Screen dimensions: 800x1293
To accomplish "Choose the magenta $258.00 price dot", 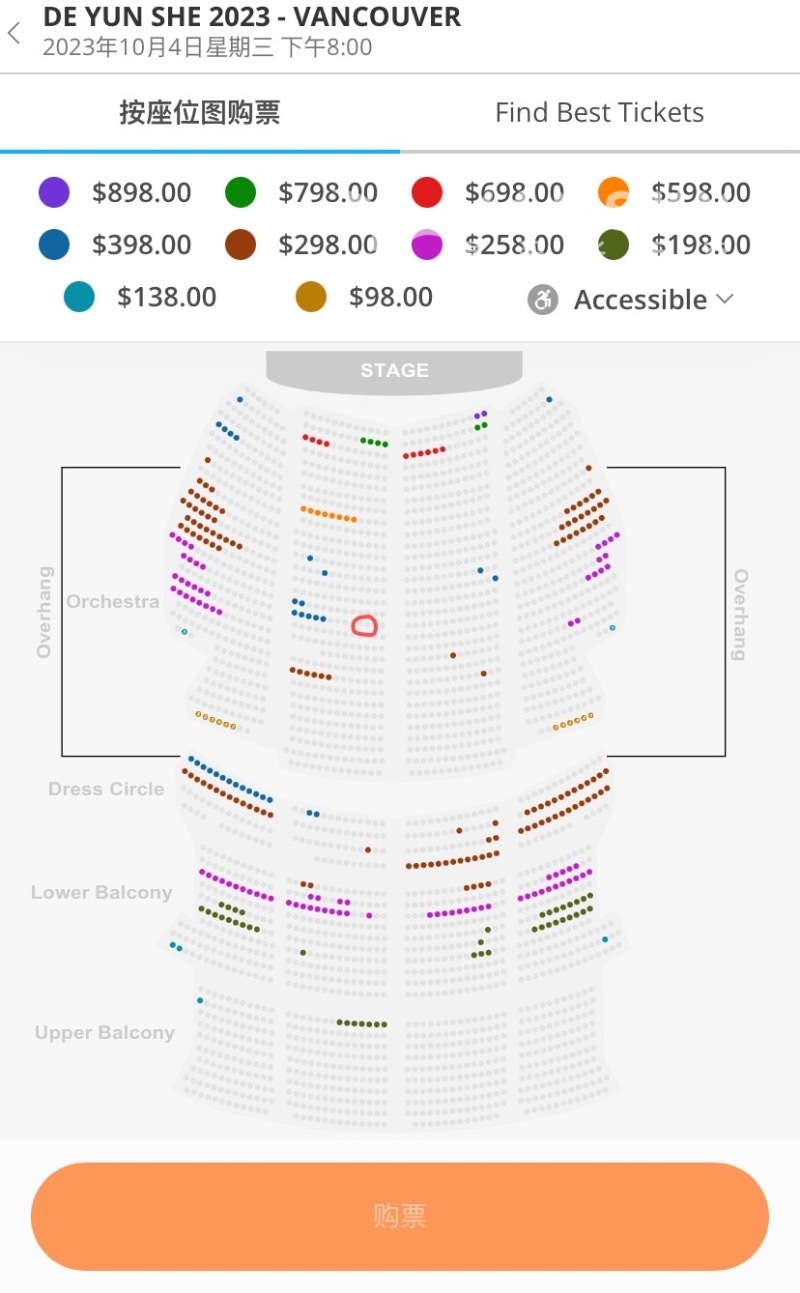I will 427,245.
